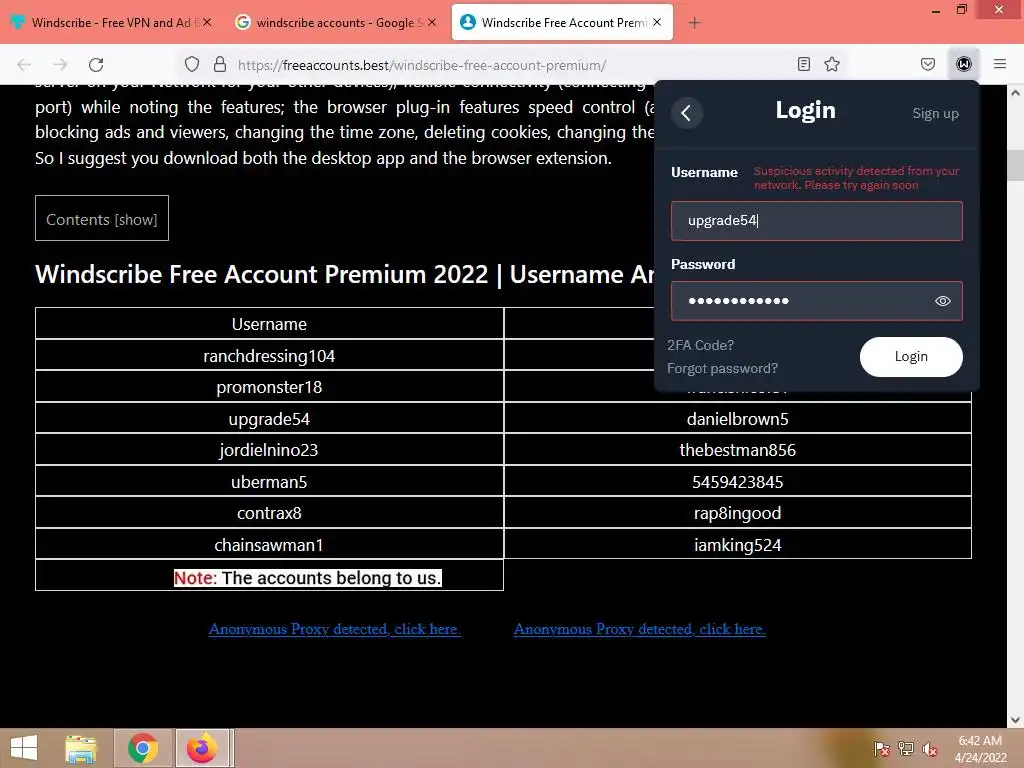Image resolution: width=1024 pixels, height=768 pixels.
Task: Go back to previous page
Action: [x=24, y=64]
